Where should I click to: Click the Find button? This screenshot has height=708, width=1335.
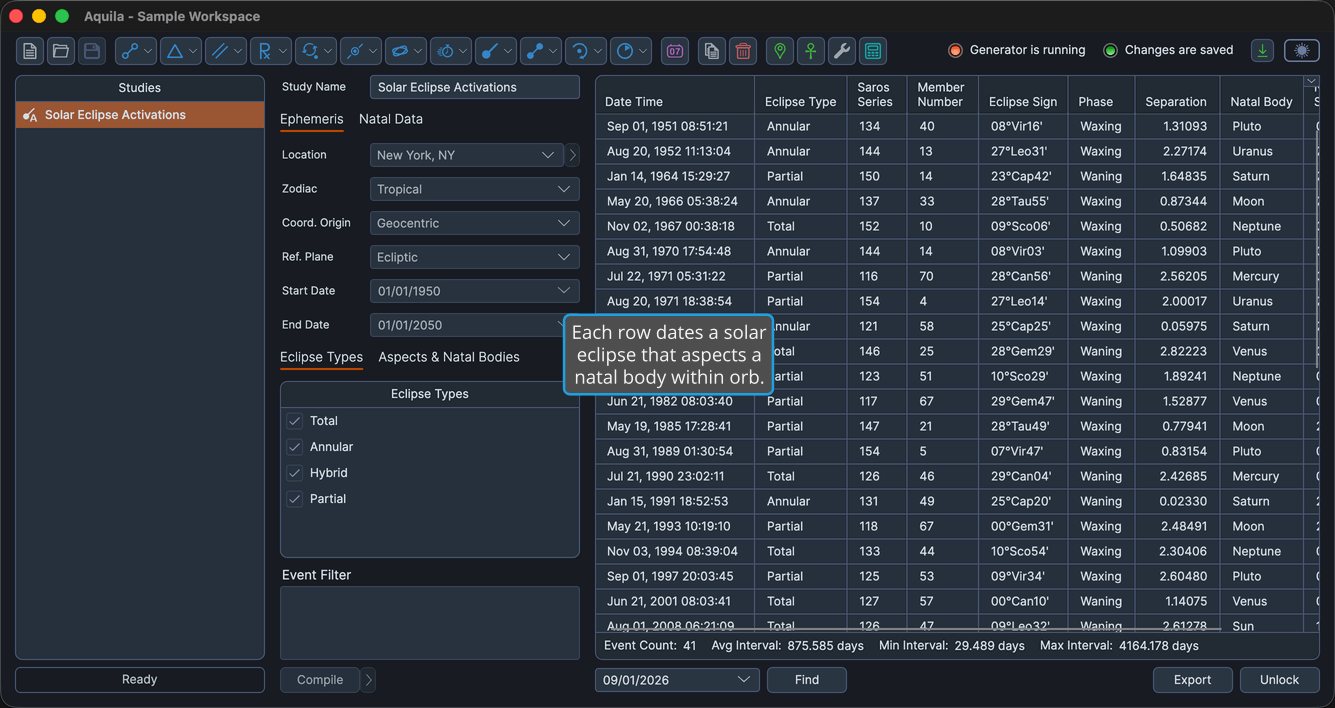tap(807, 680)
